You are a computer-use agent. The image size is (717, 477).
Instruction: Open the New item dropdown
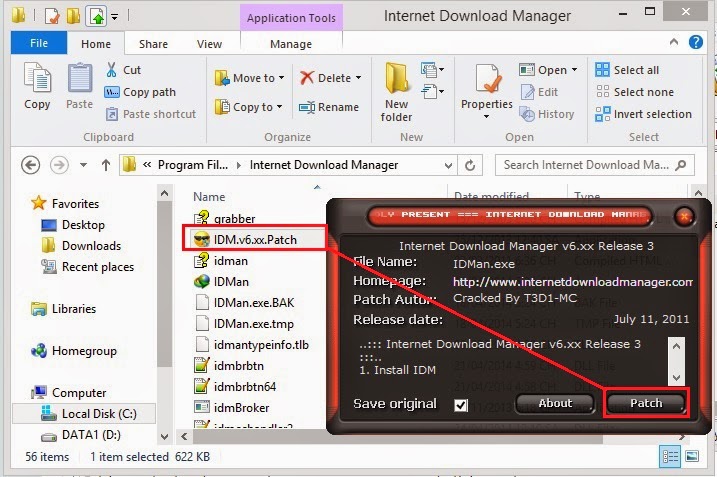[x=432, y=70]
